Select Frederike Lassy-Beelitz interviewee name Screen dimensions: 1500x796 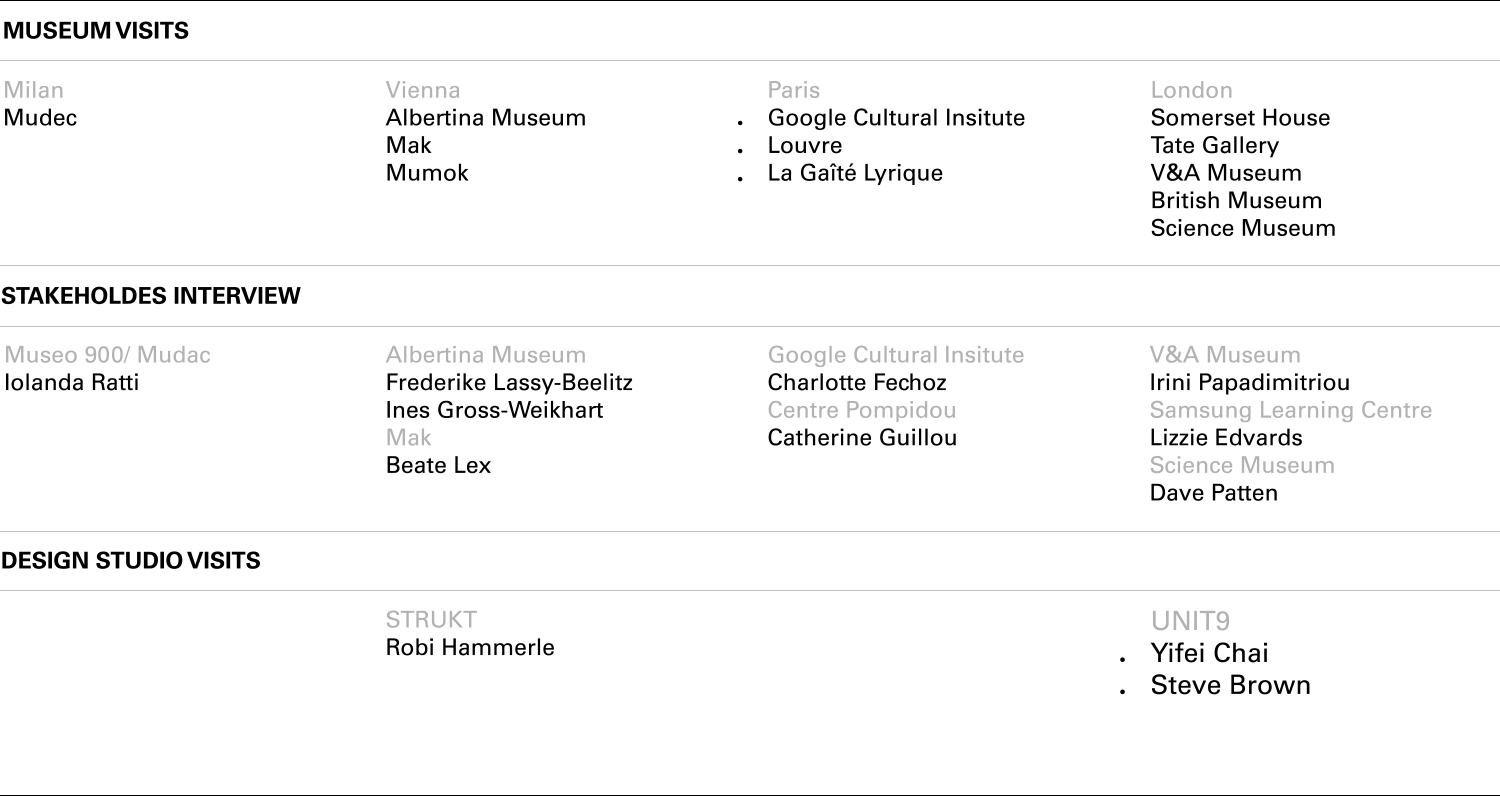coord(509,383)
